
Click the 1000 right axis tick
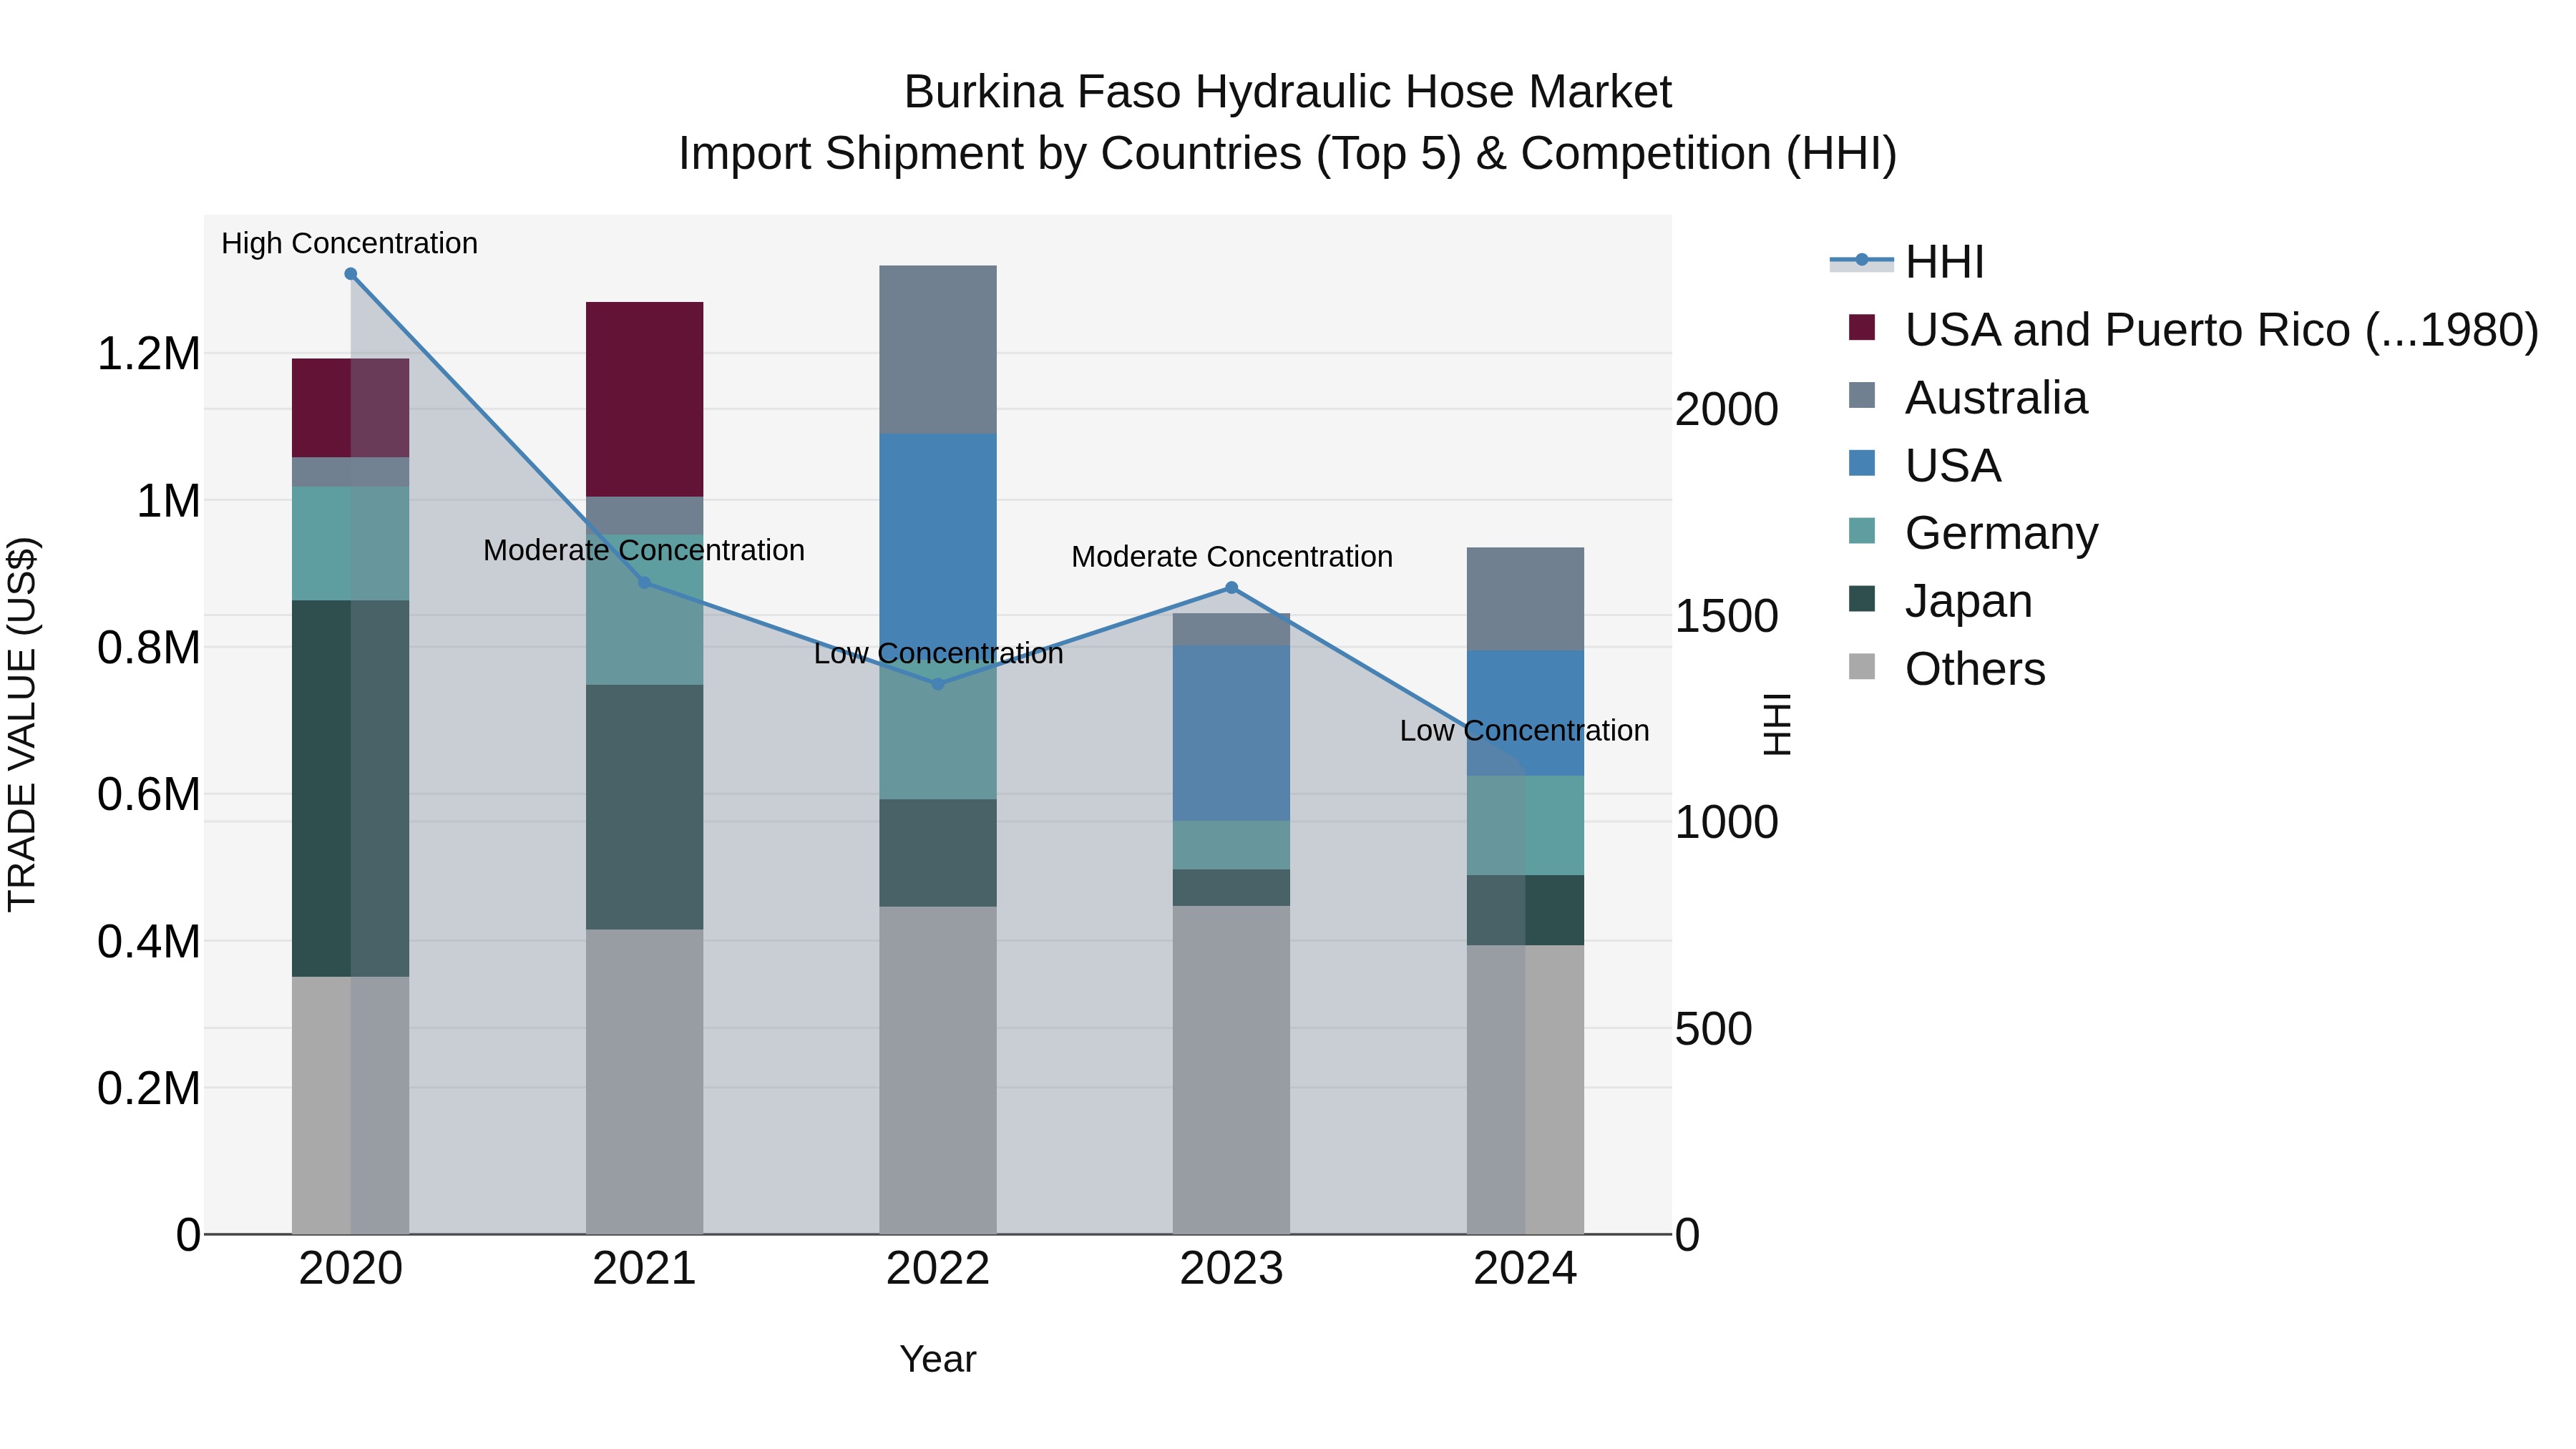(1726, 823)
